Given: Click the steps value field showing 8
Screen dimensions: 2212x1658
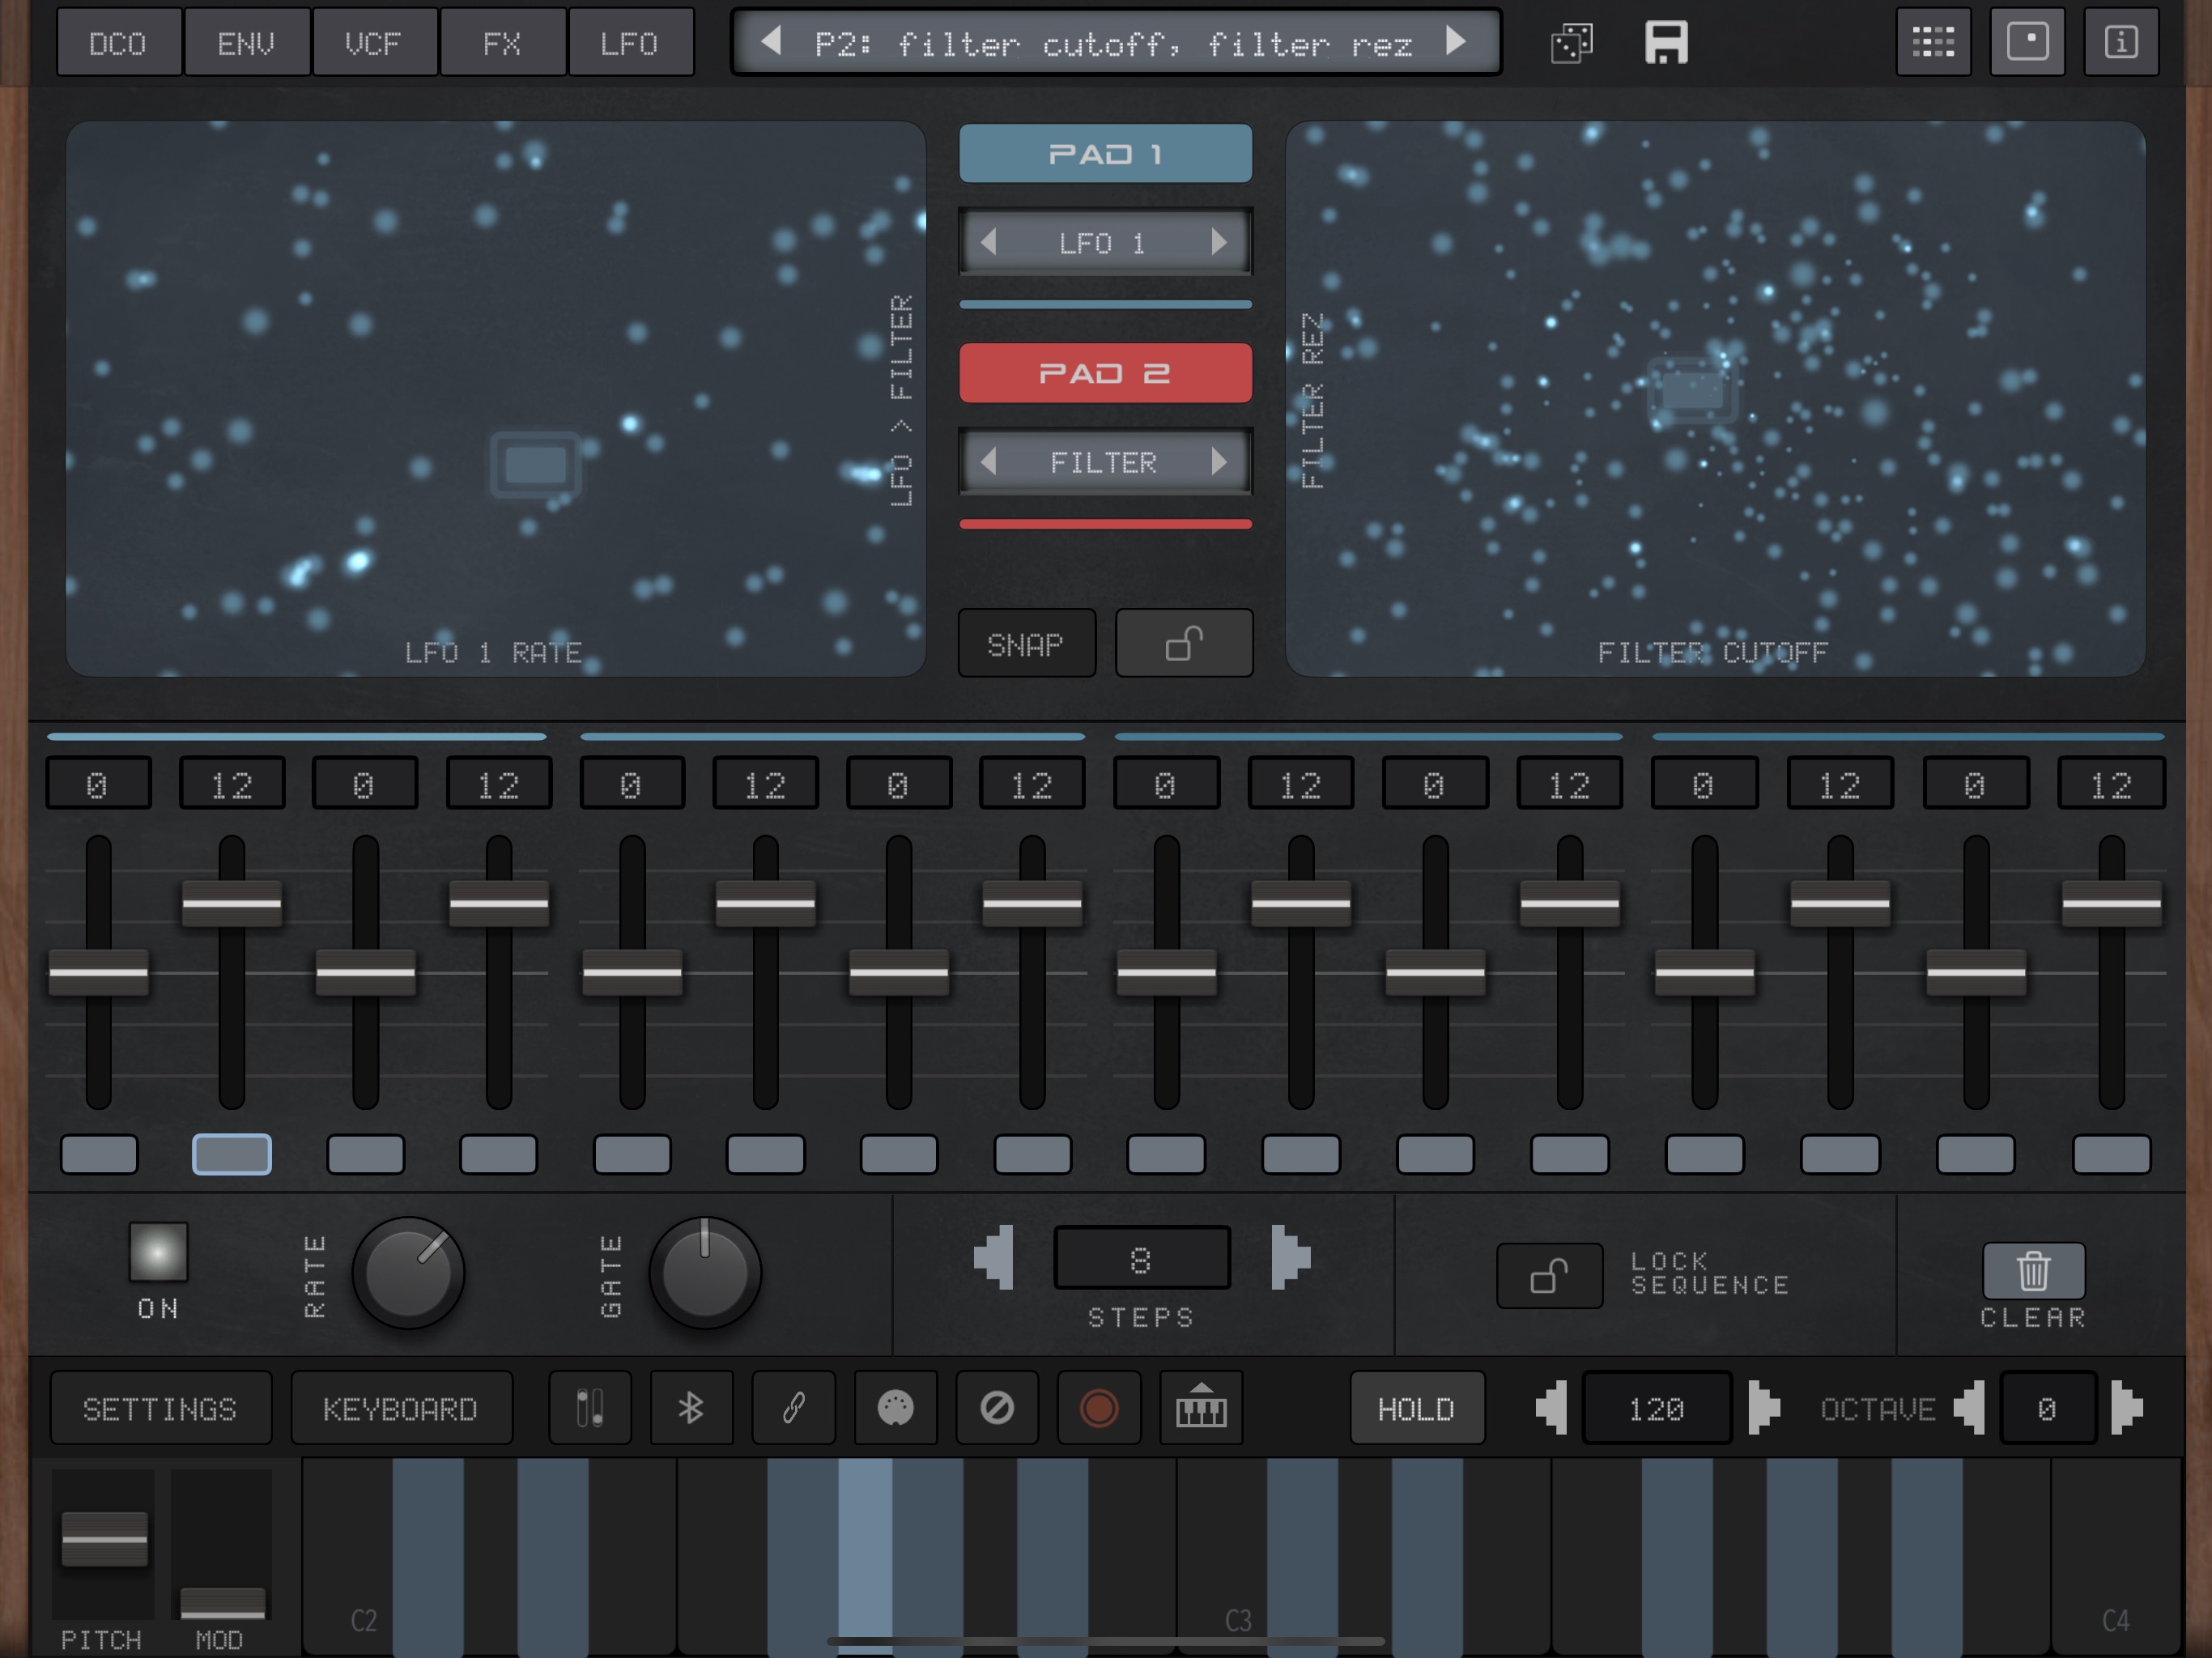Looking at the screenshot, I should [x=1141, y=1257].
